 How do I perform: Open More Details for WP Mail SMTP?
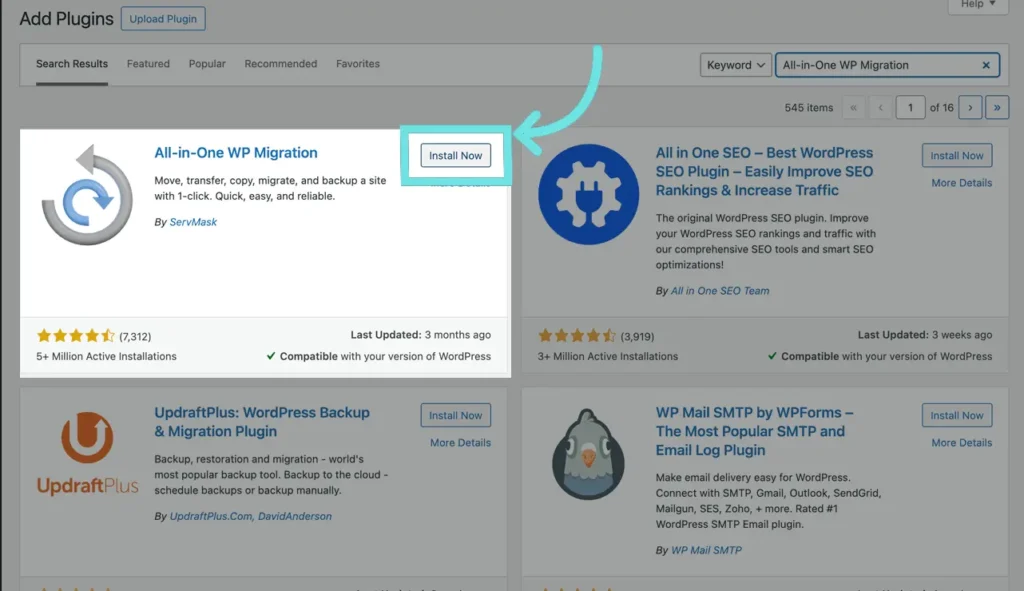pyautogui.click(x=961, y=443)
